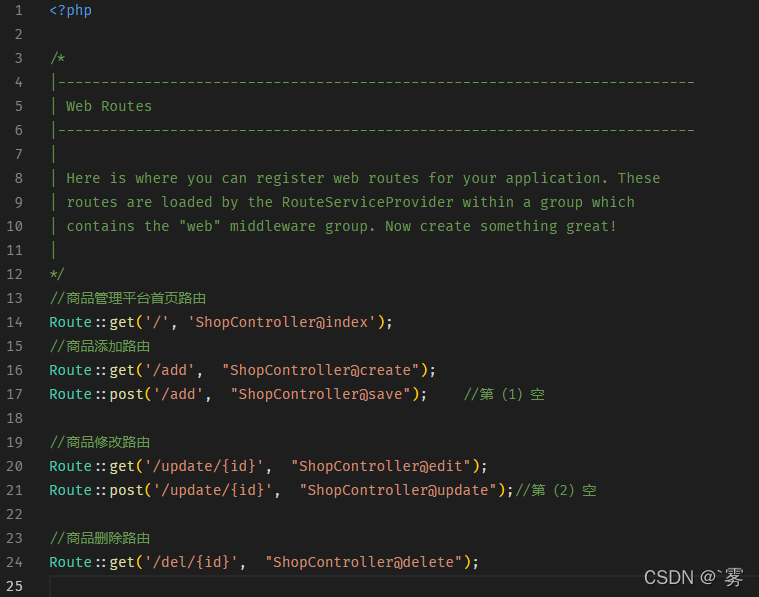Click the <?php opening tag on line 1
The image size is (759, 597).
pos(71,10)
